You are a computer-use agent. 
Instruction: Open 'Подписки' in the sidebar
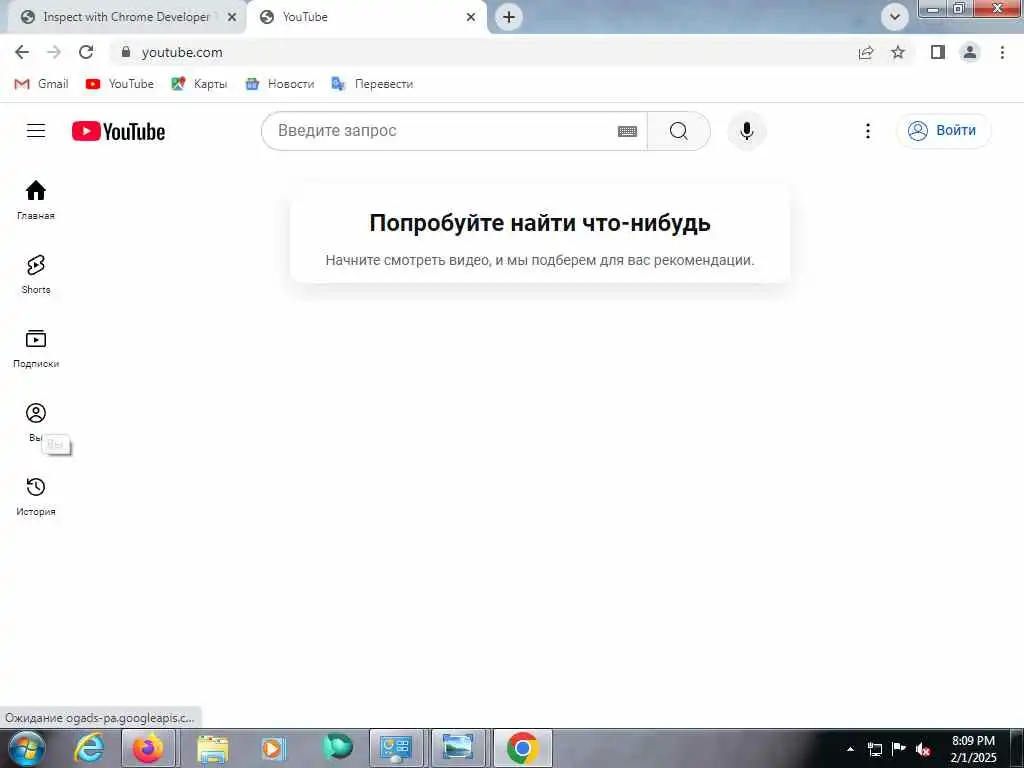tap(36, 348)
